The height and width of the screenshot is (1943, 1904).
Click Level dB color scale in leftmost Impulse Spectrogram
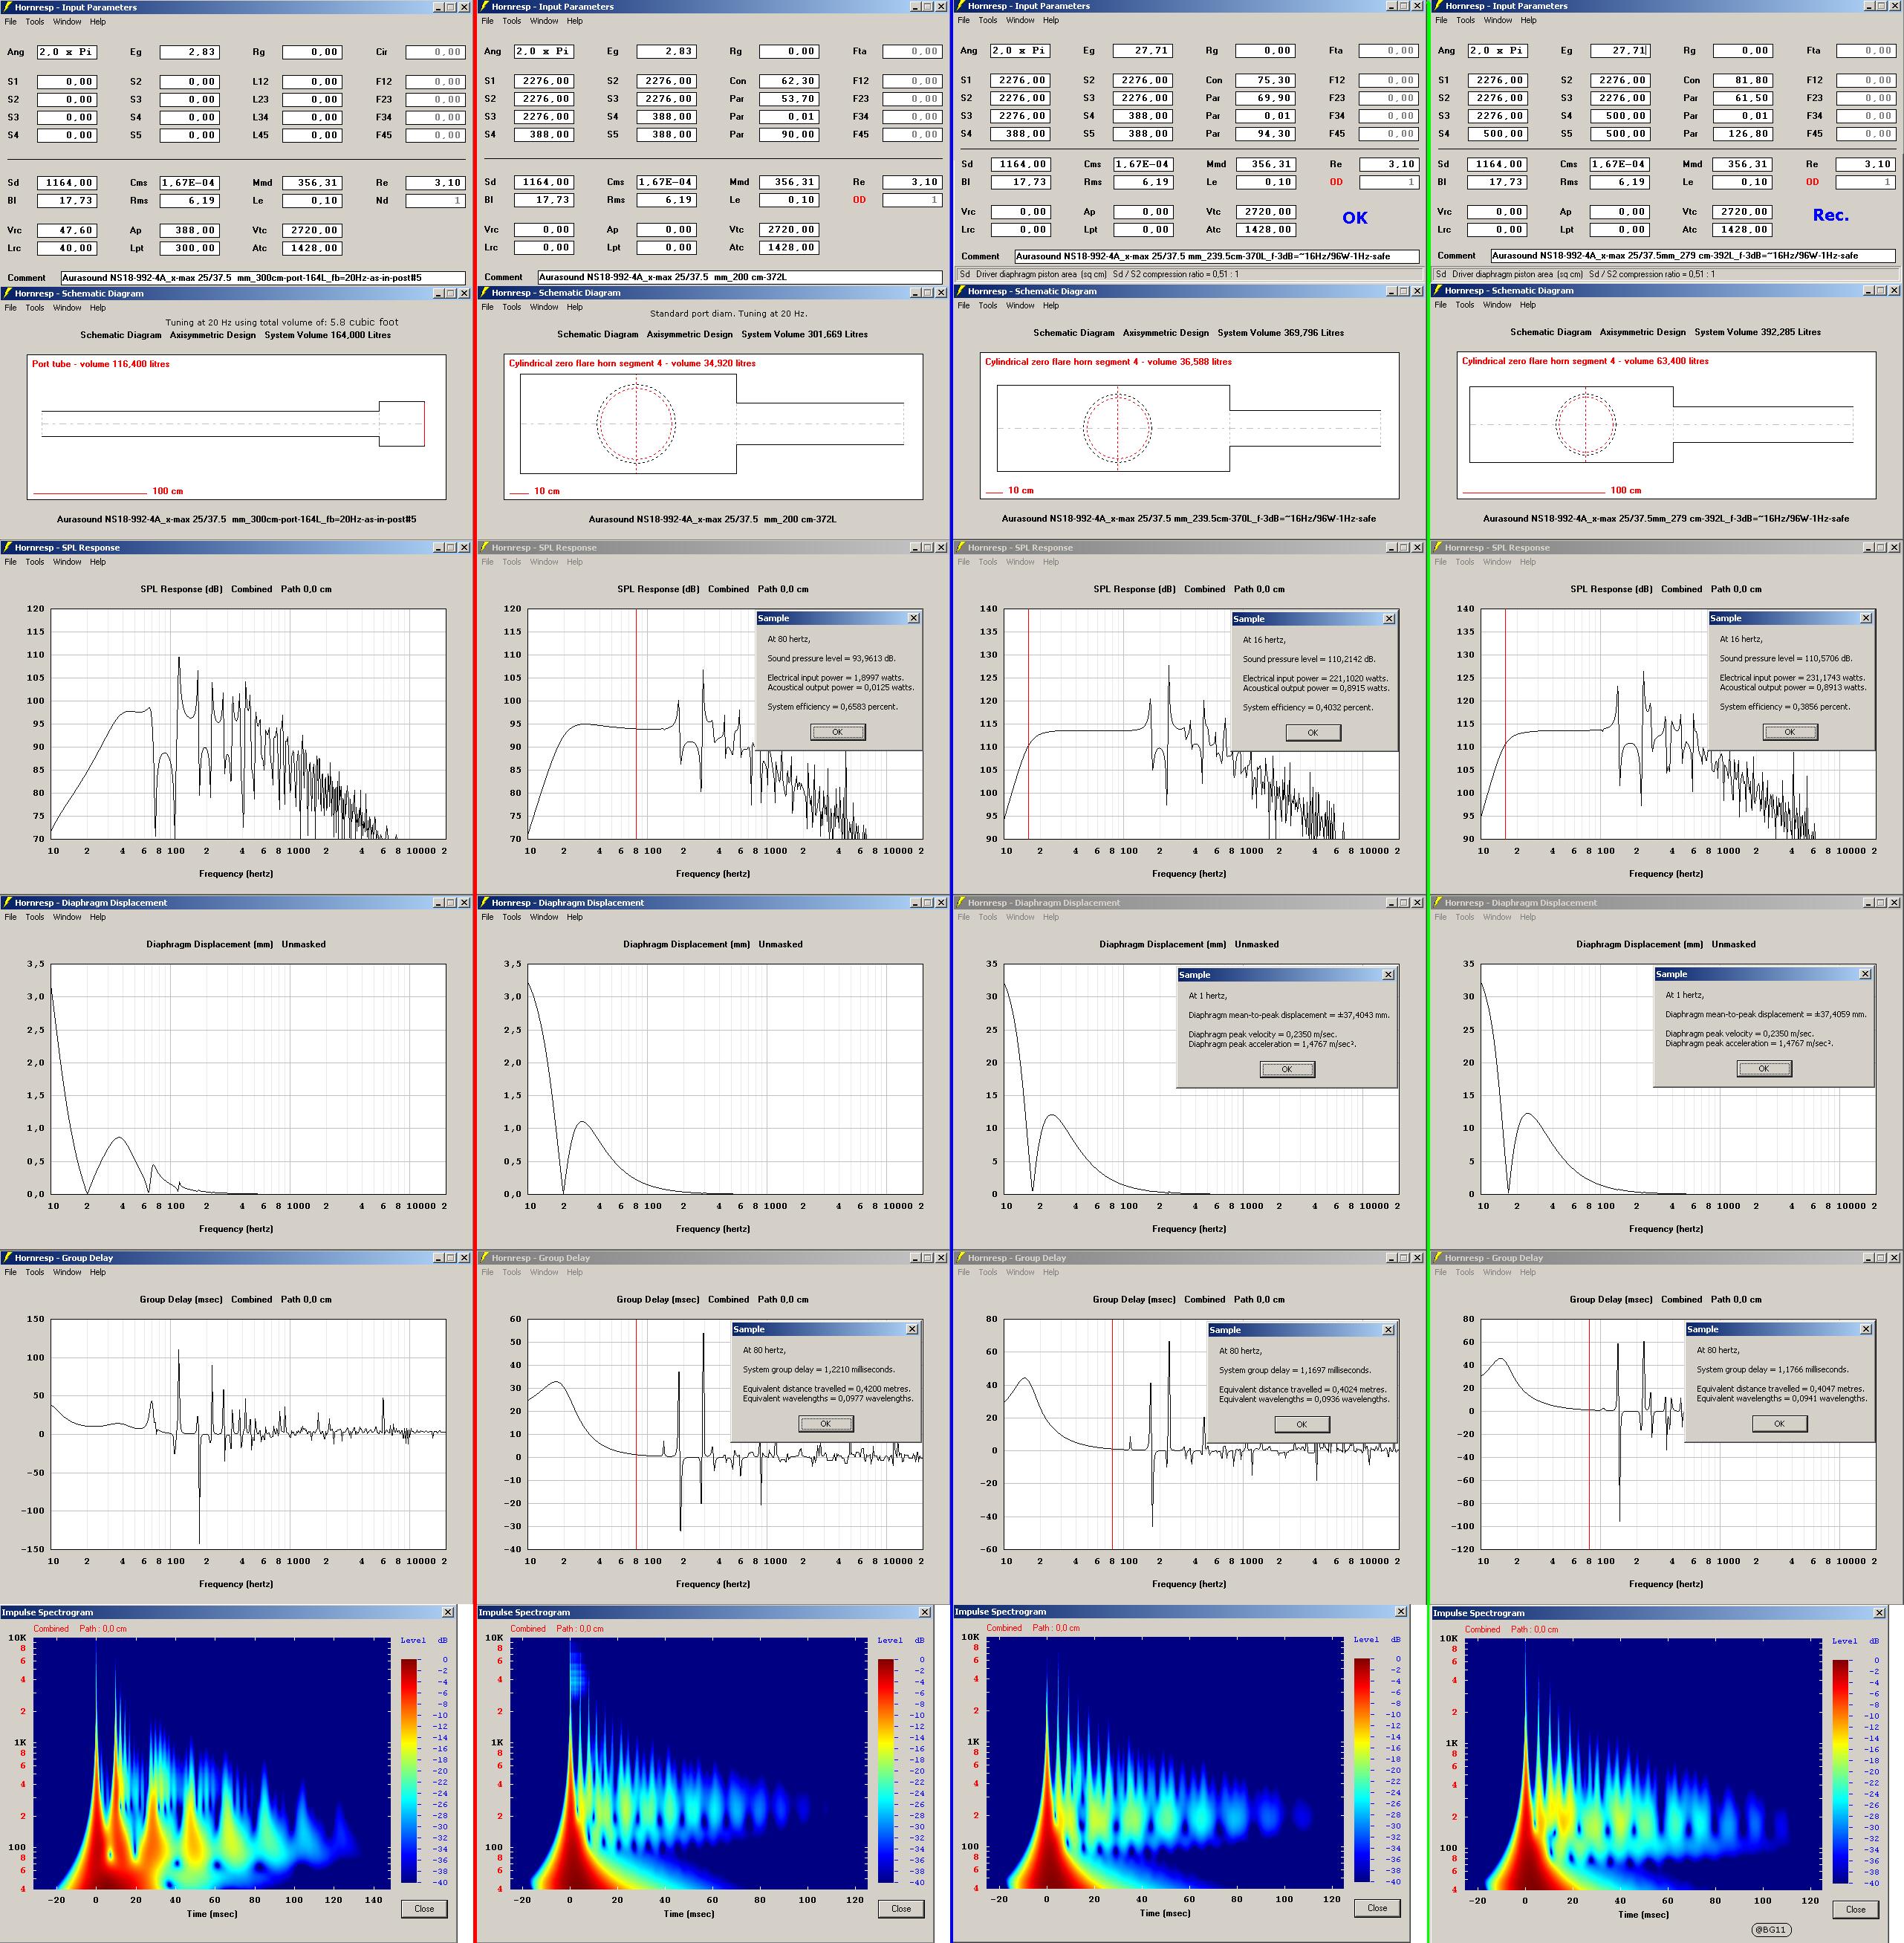[410, 1771]
